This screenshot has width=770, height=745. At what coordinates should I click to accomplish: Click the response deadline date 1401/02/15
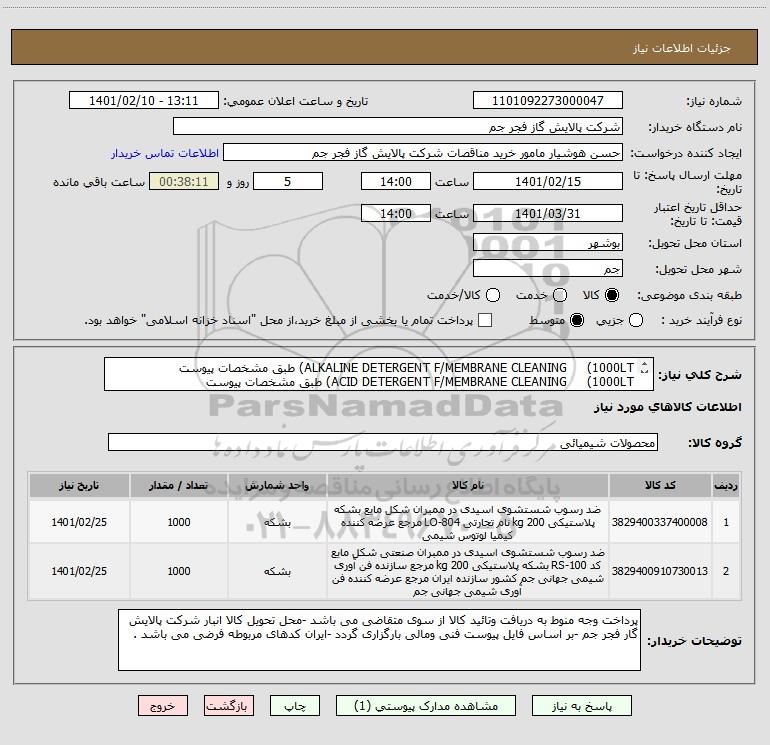pos(548,181)
